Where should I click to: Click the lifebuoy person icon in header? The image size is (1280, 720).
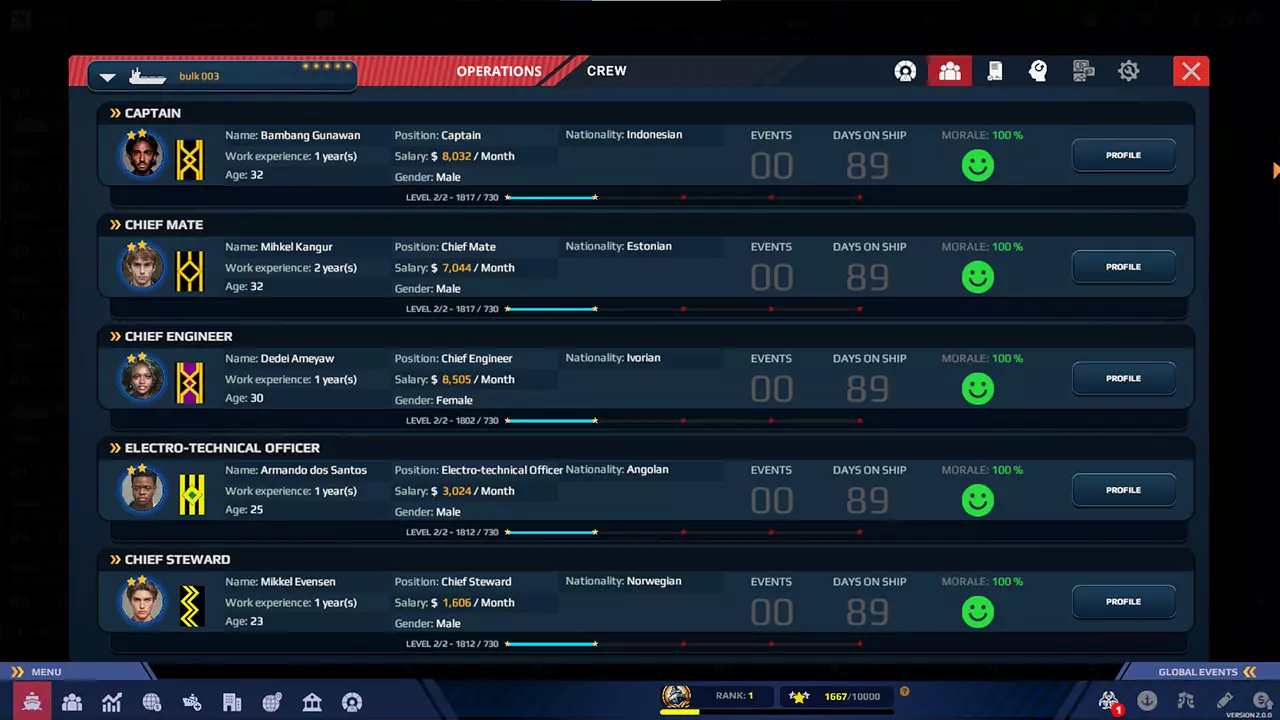905,71
